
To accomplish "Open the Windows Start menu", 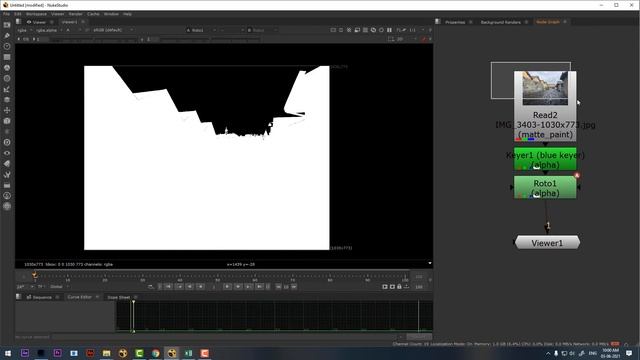I will coord(8,353).
